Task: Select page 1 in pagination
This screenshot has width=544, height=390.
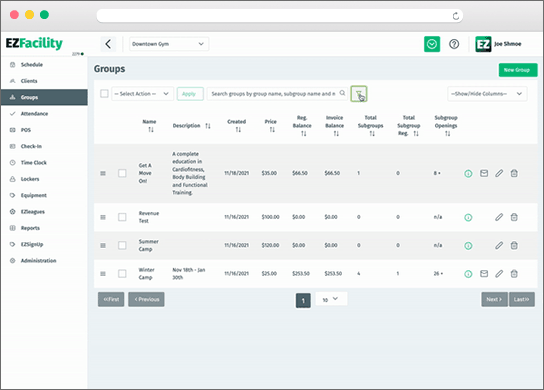Action: pos(303,300)
